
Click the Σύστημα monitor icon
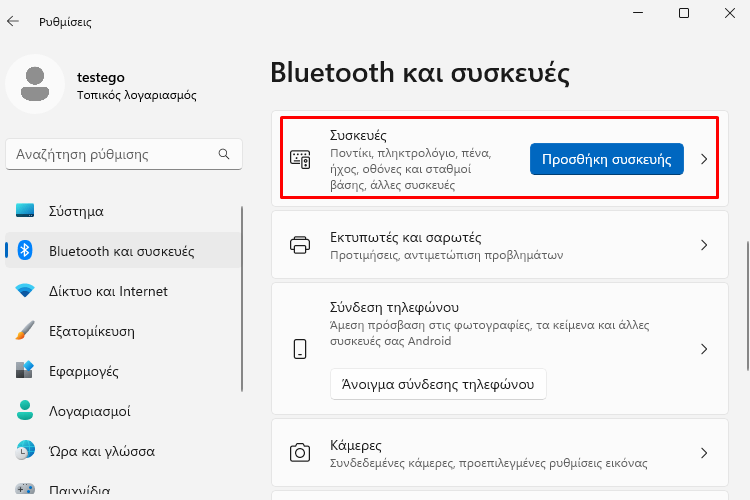point(25,211)
